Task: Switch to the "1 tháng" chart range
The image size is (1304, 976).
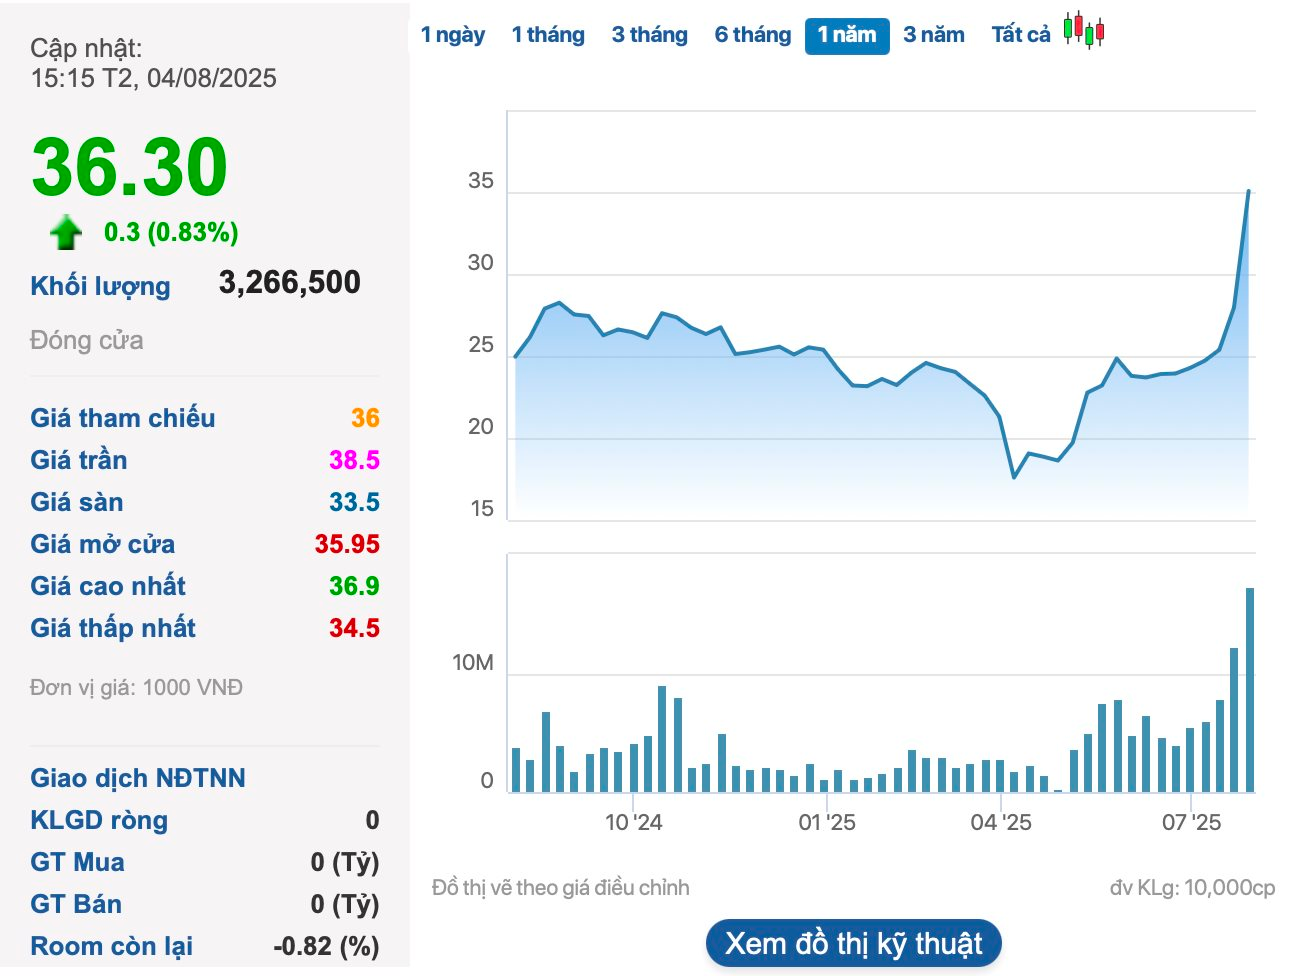Action: pos(548,35)
